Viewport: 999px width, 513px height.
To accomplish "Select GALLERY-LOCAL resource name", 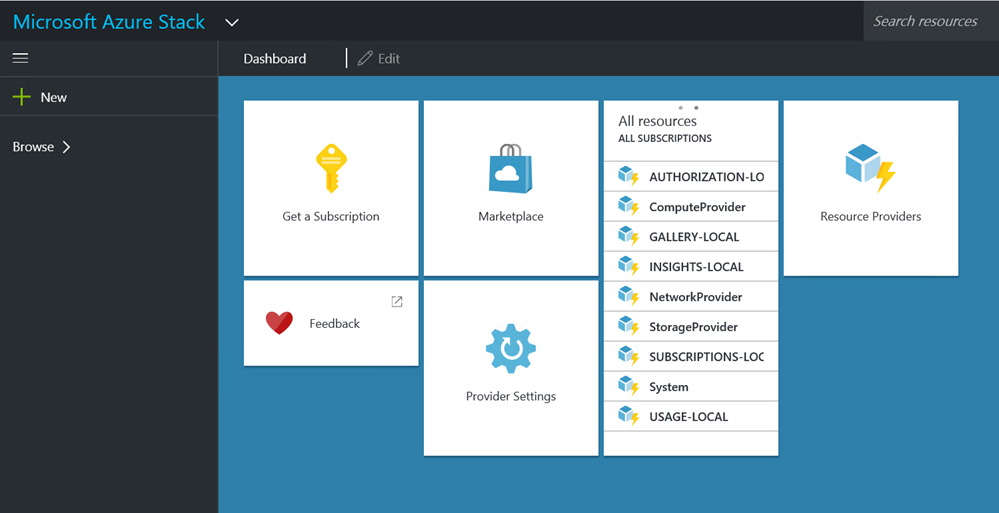I will click(694, 237).
